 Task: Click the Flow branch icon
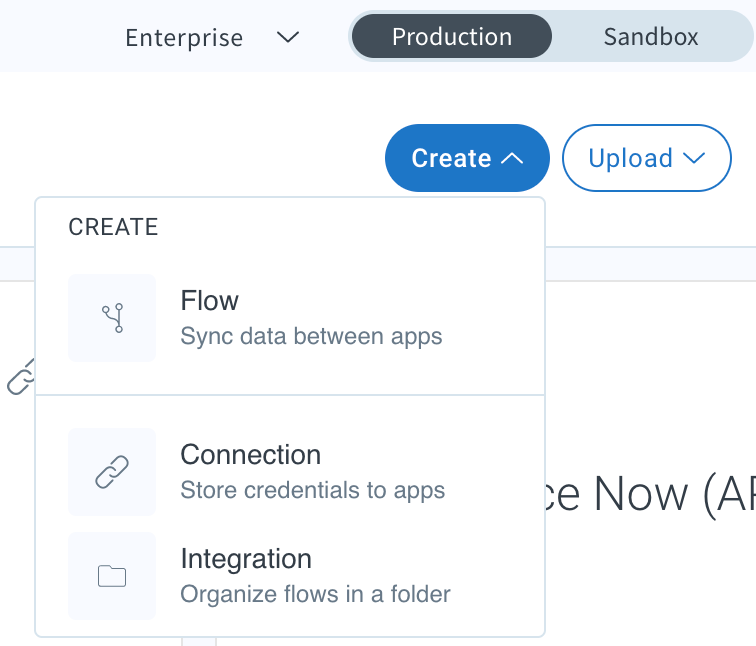pos(112,318)
